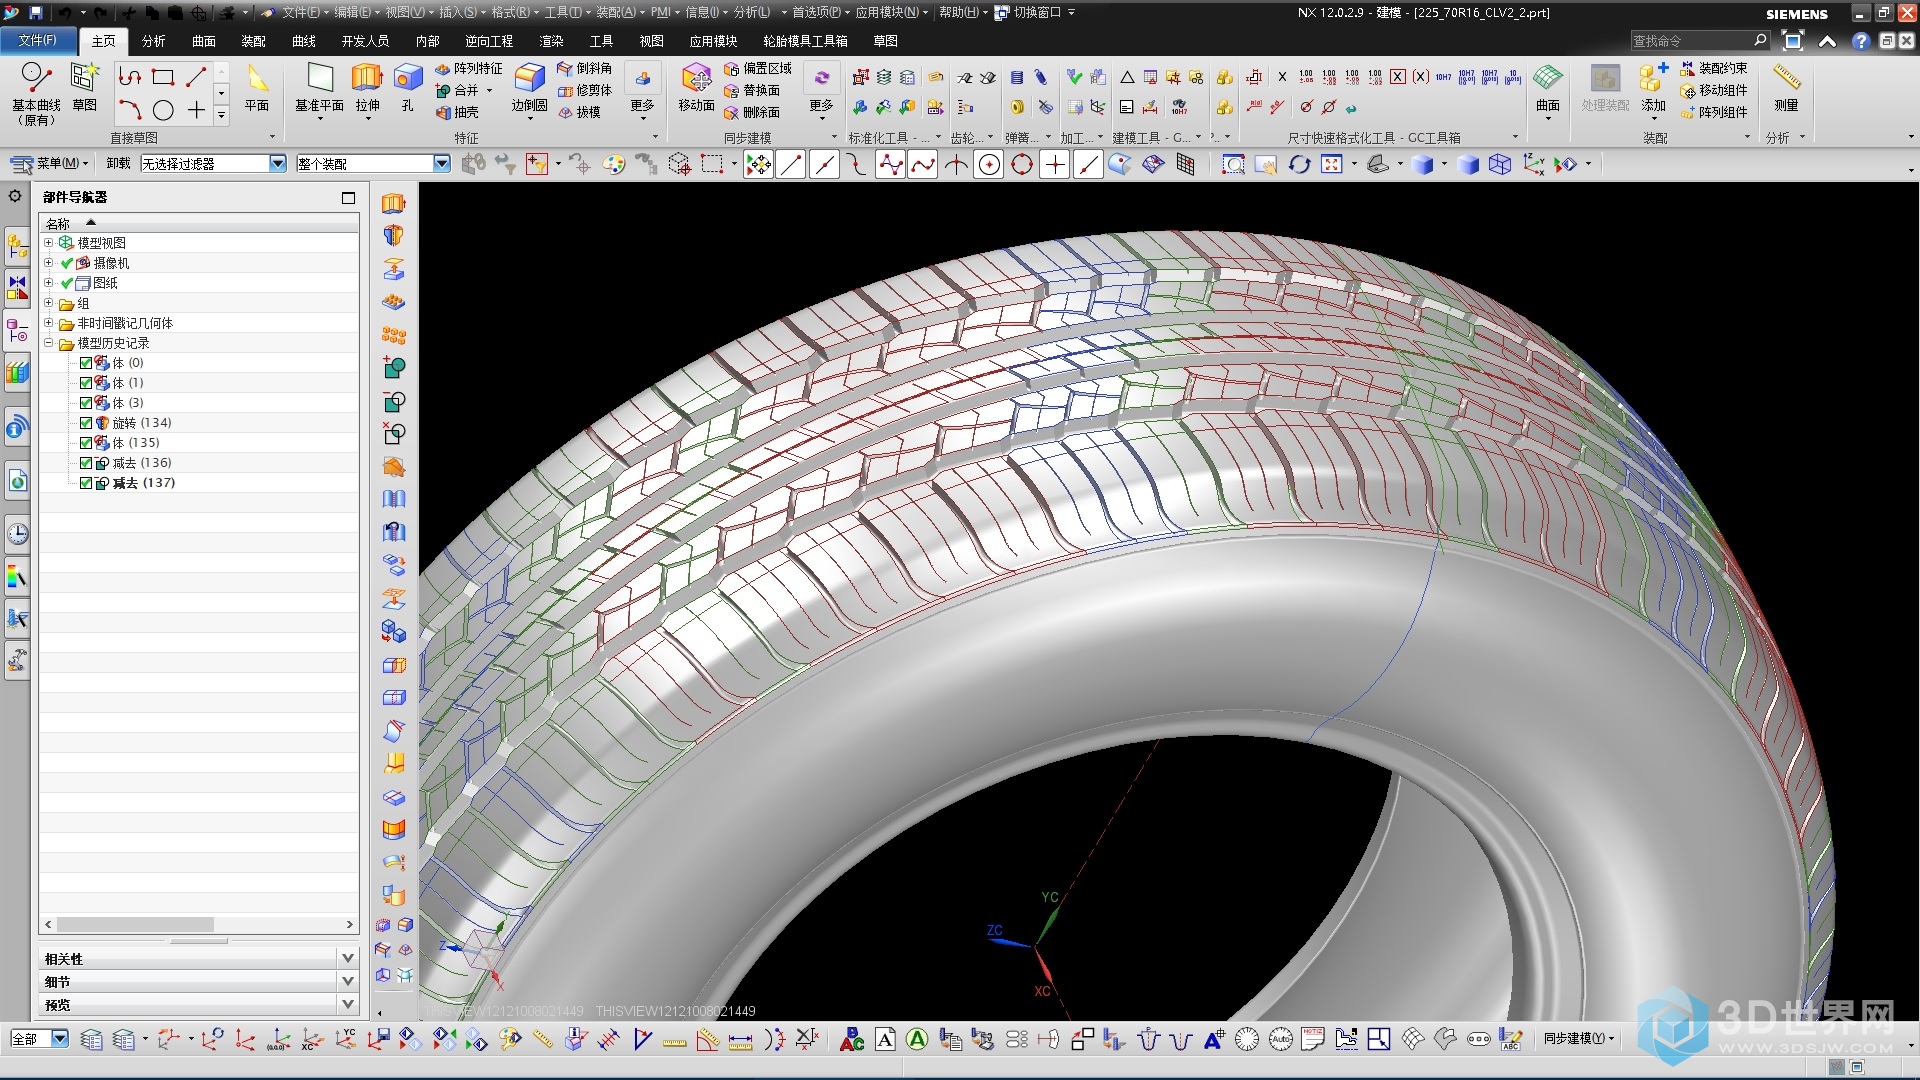Click the 替换面 (Replace Face) tool

click(x=752, y=90)
